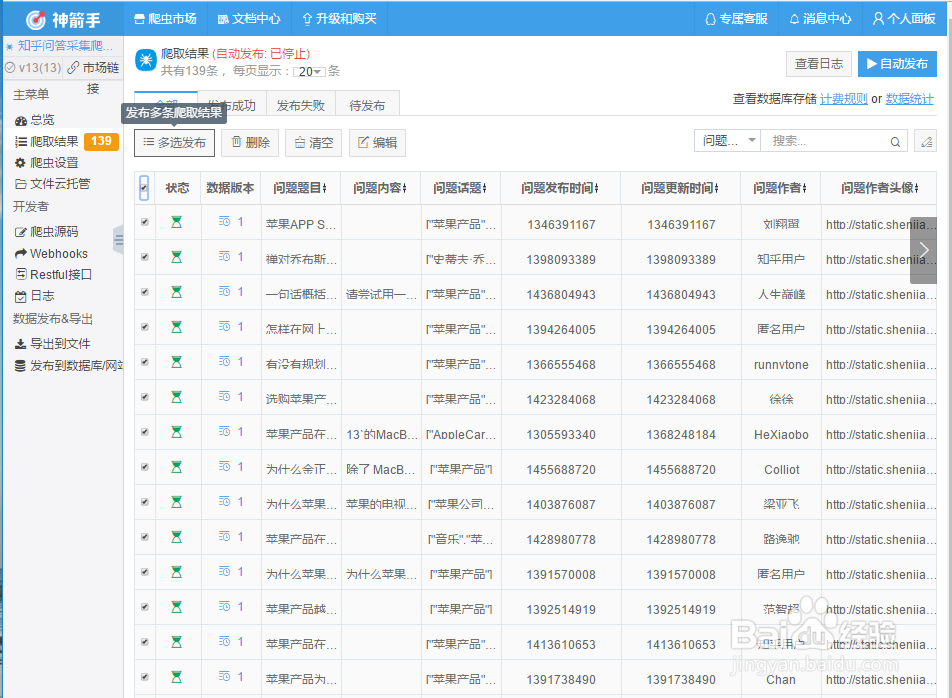The image size is (952, 698).
Task: Toggle the select-all checkbox in table header
Action: (x=143, y=186)
